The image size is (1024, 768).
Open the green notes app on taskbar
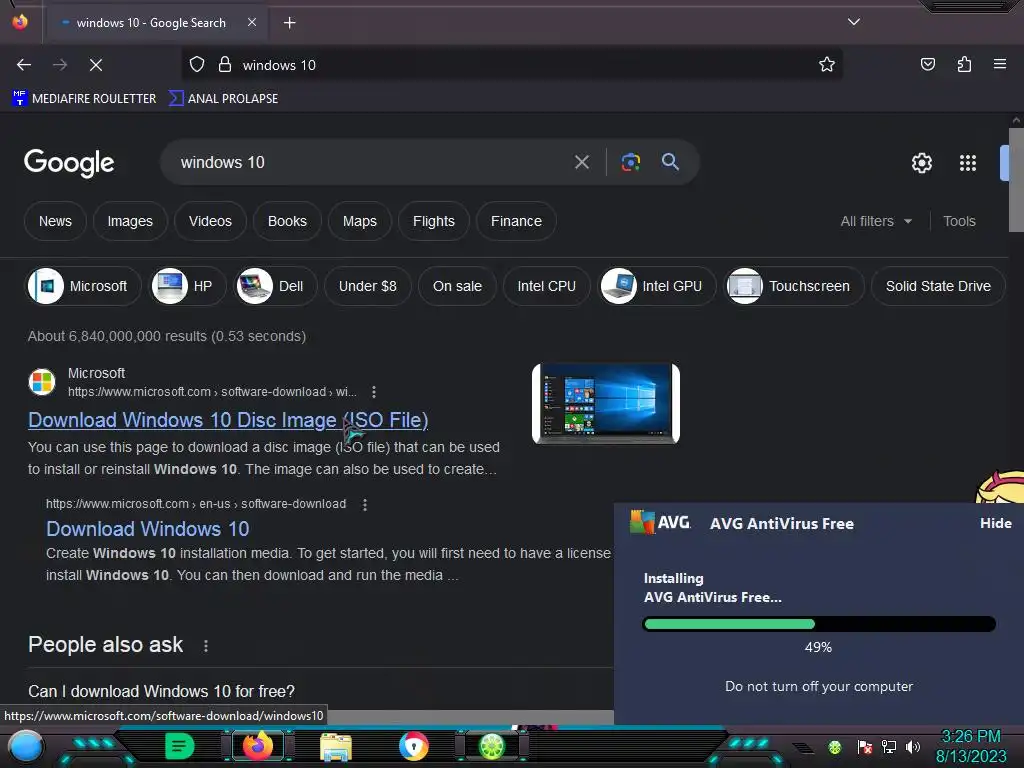[x=179, y=746]
